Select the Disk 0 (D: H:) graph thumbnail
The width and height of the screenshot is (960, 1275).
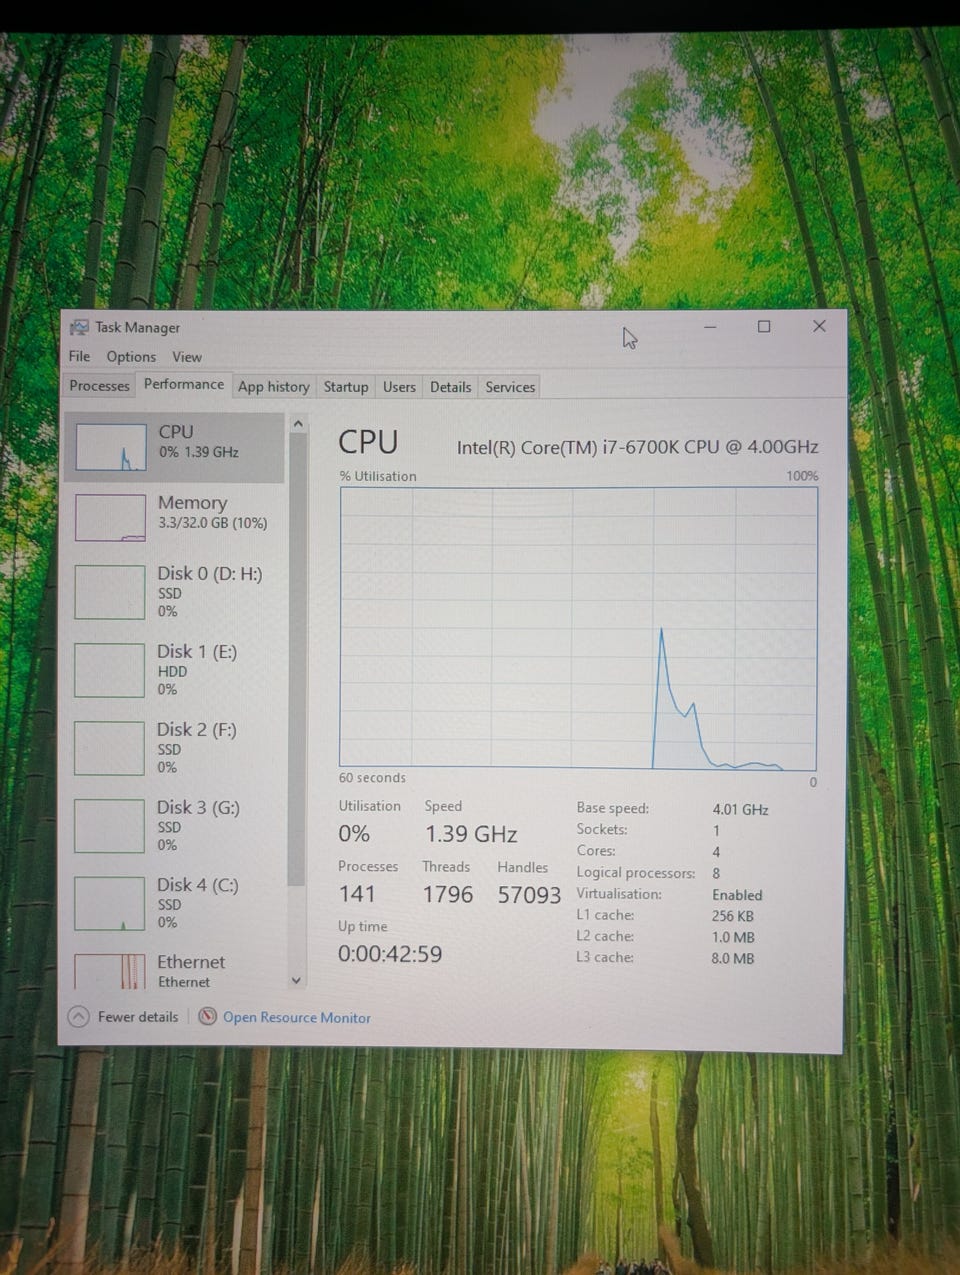[110, 592]
